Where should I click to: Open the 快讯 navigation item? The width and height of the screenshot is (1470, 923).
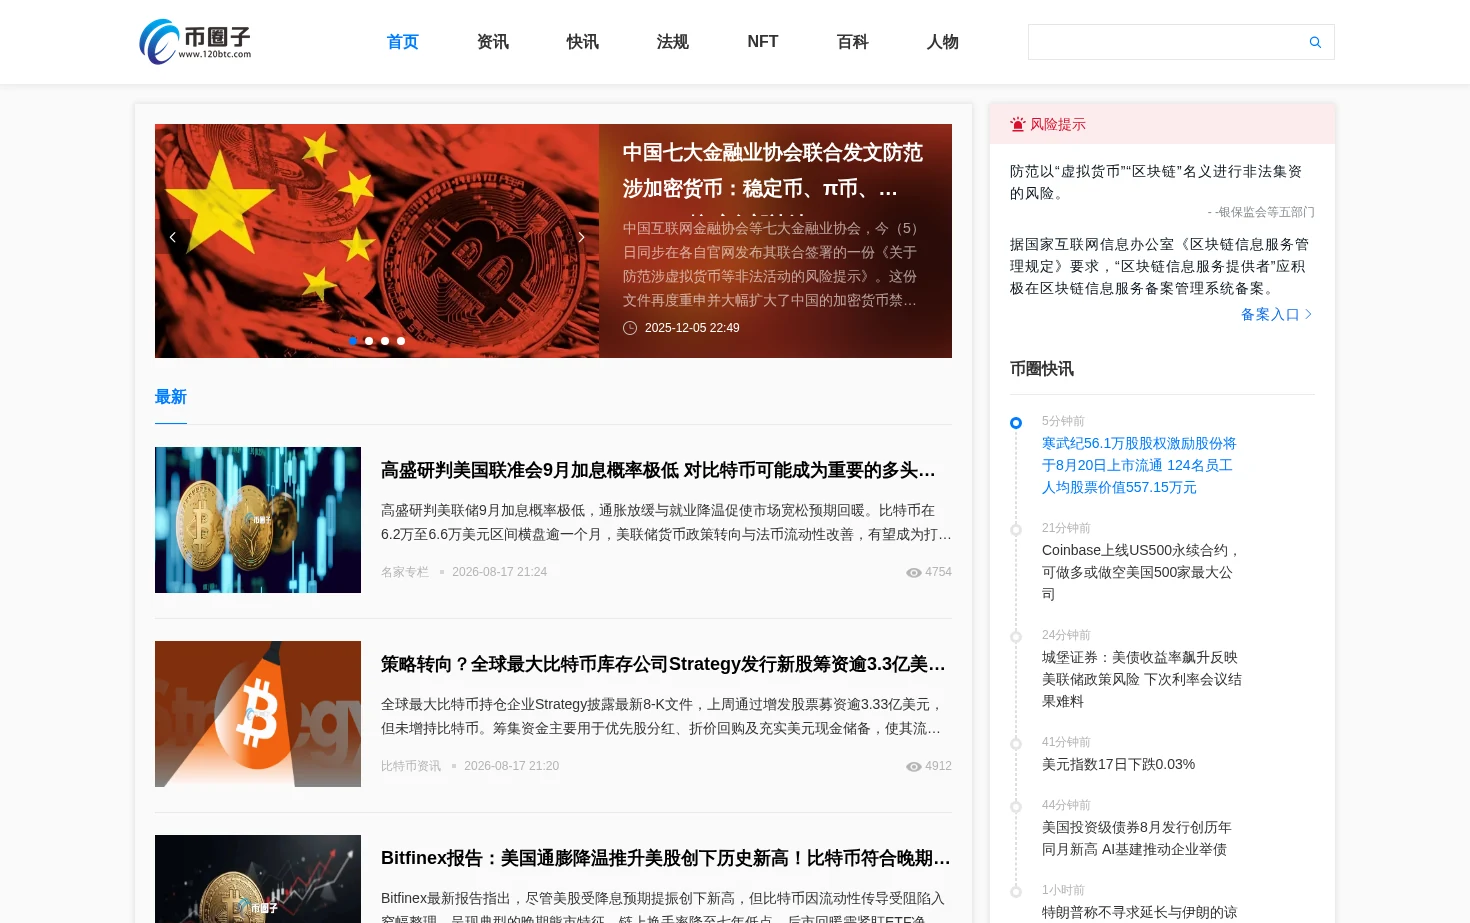tap(583, 42)
